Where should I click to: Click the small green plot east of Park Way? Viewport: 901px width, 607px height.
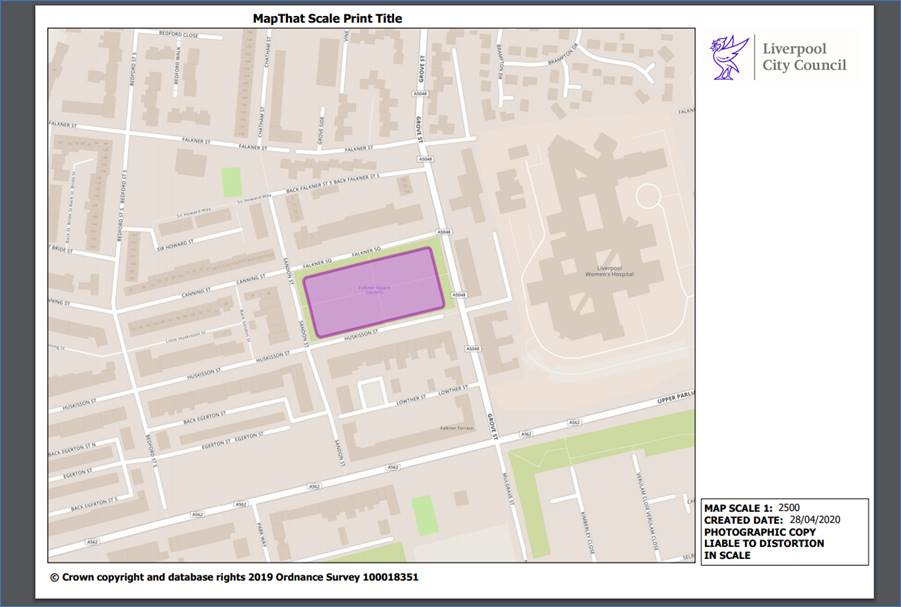click(x=425, y=516)
